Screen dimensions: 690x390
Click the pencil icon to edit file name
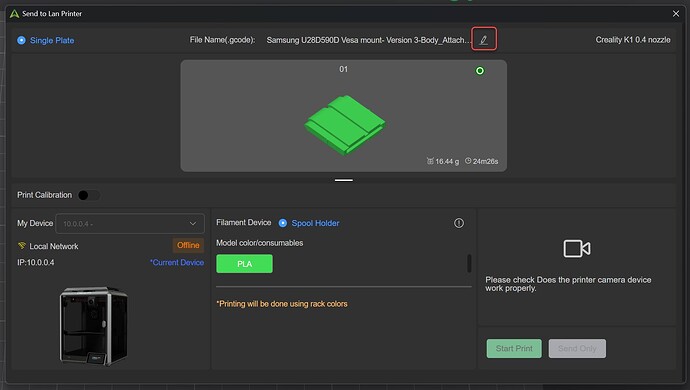(484, 39)
